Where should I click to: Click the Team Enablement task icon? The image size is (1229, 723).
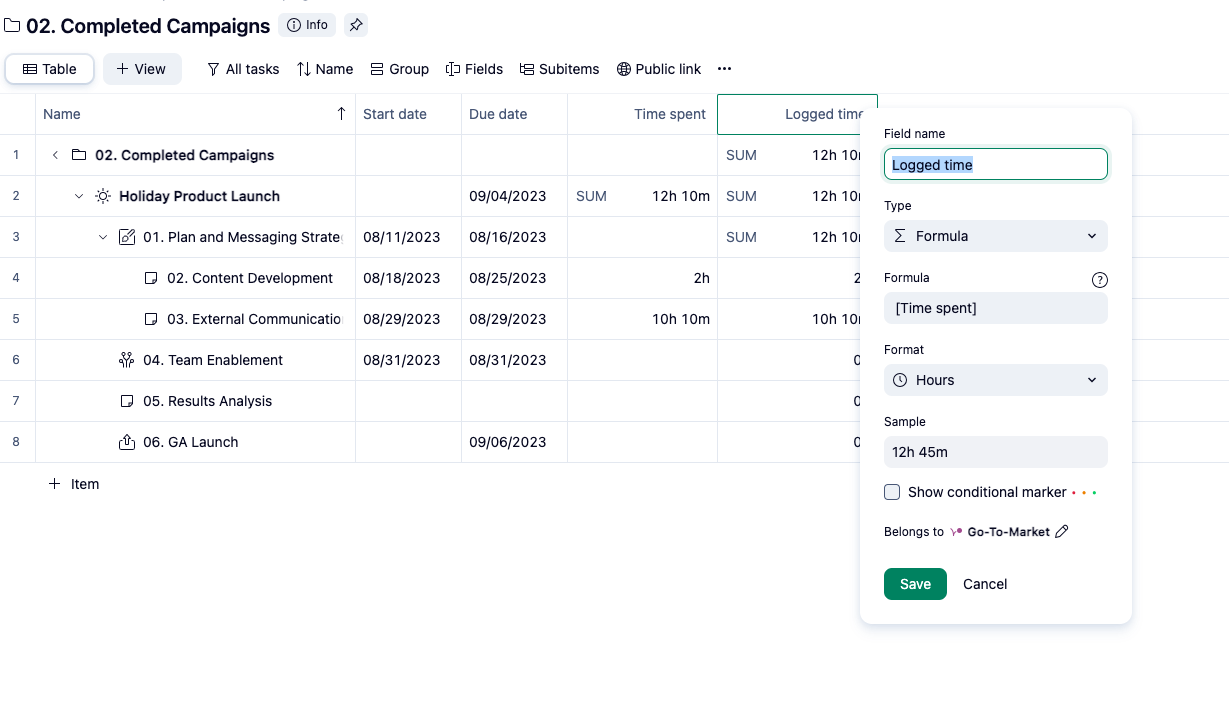click(127, 360)
